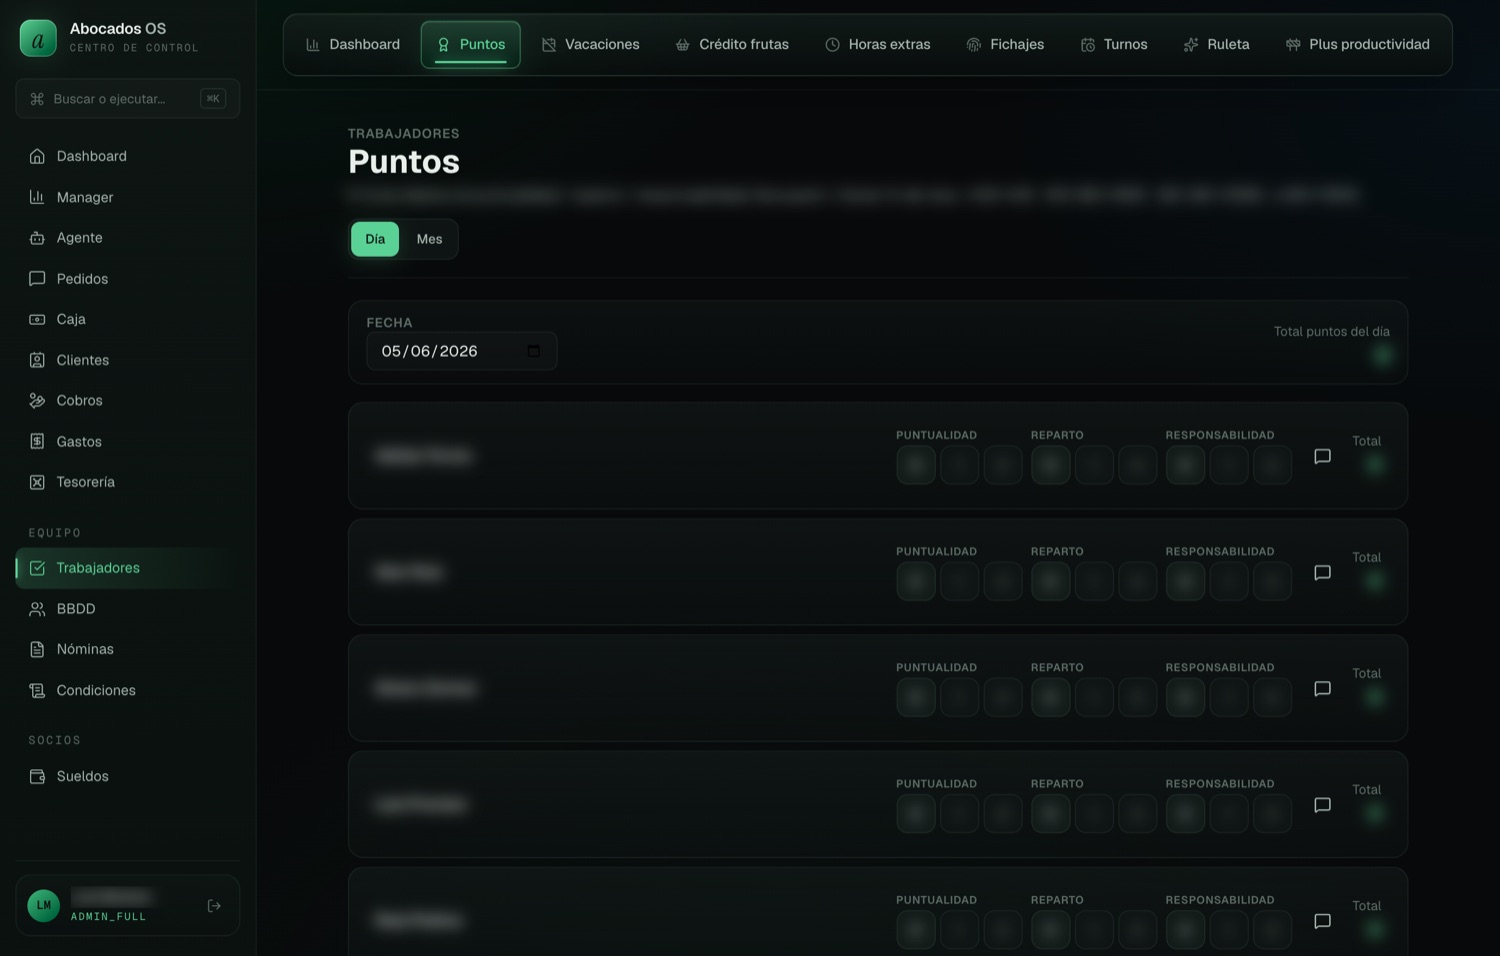This screenshot has width=1500, height=956.
Task: Select the Puntos top tab
Action: (x=471, y=44)
